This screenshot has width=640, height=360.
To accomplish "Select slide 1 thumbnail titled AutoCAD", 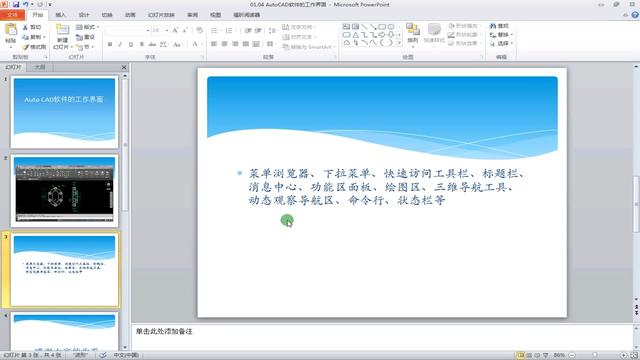I will 64,111.
